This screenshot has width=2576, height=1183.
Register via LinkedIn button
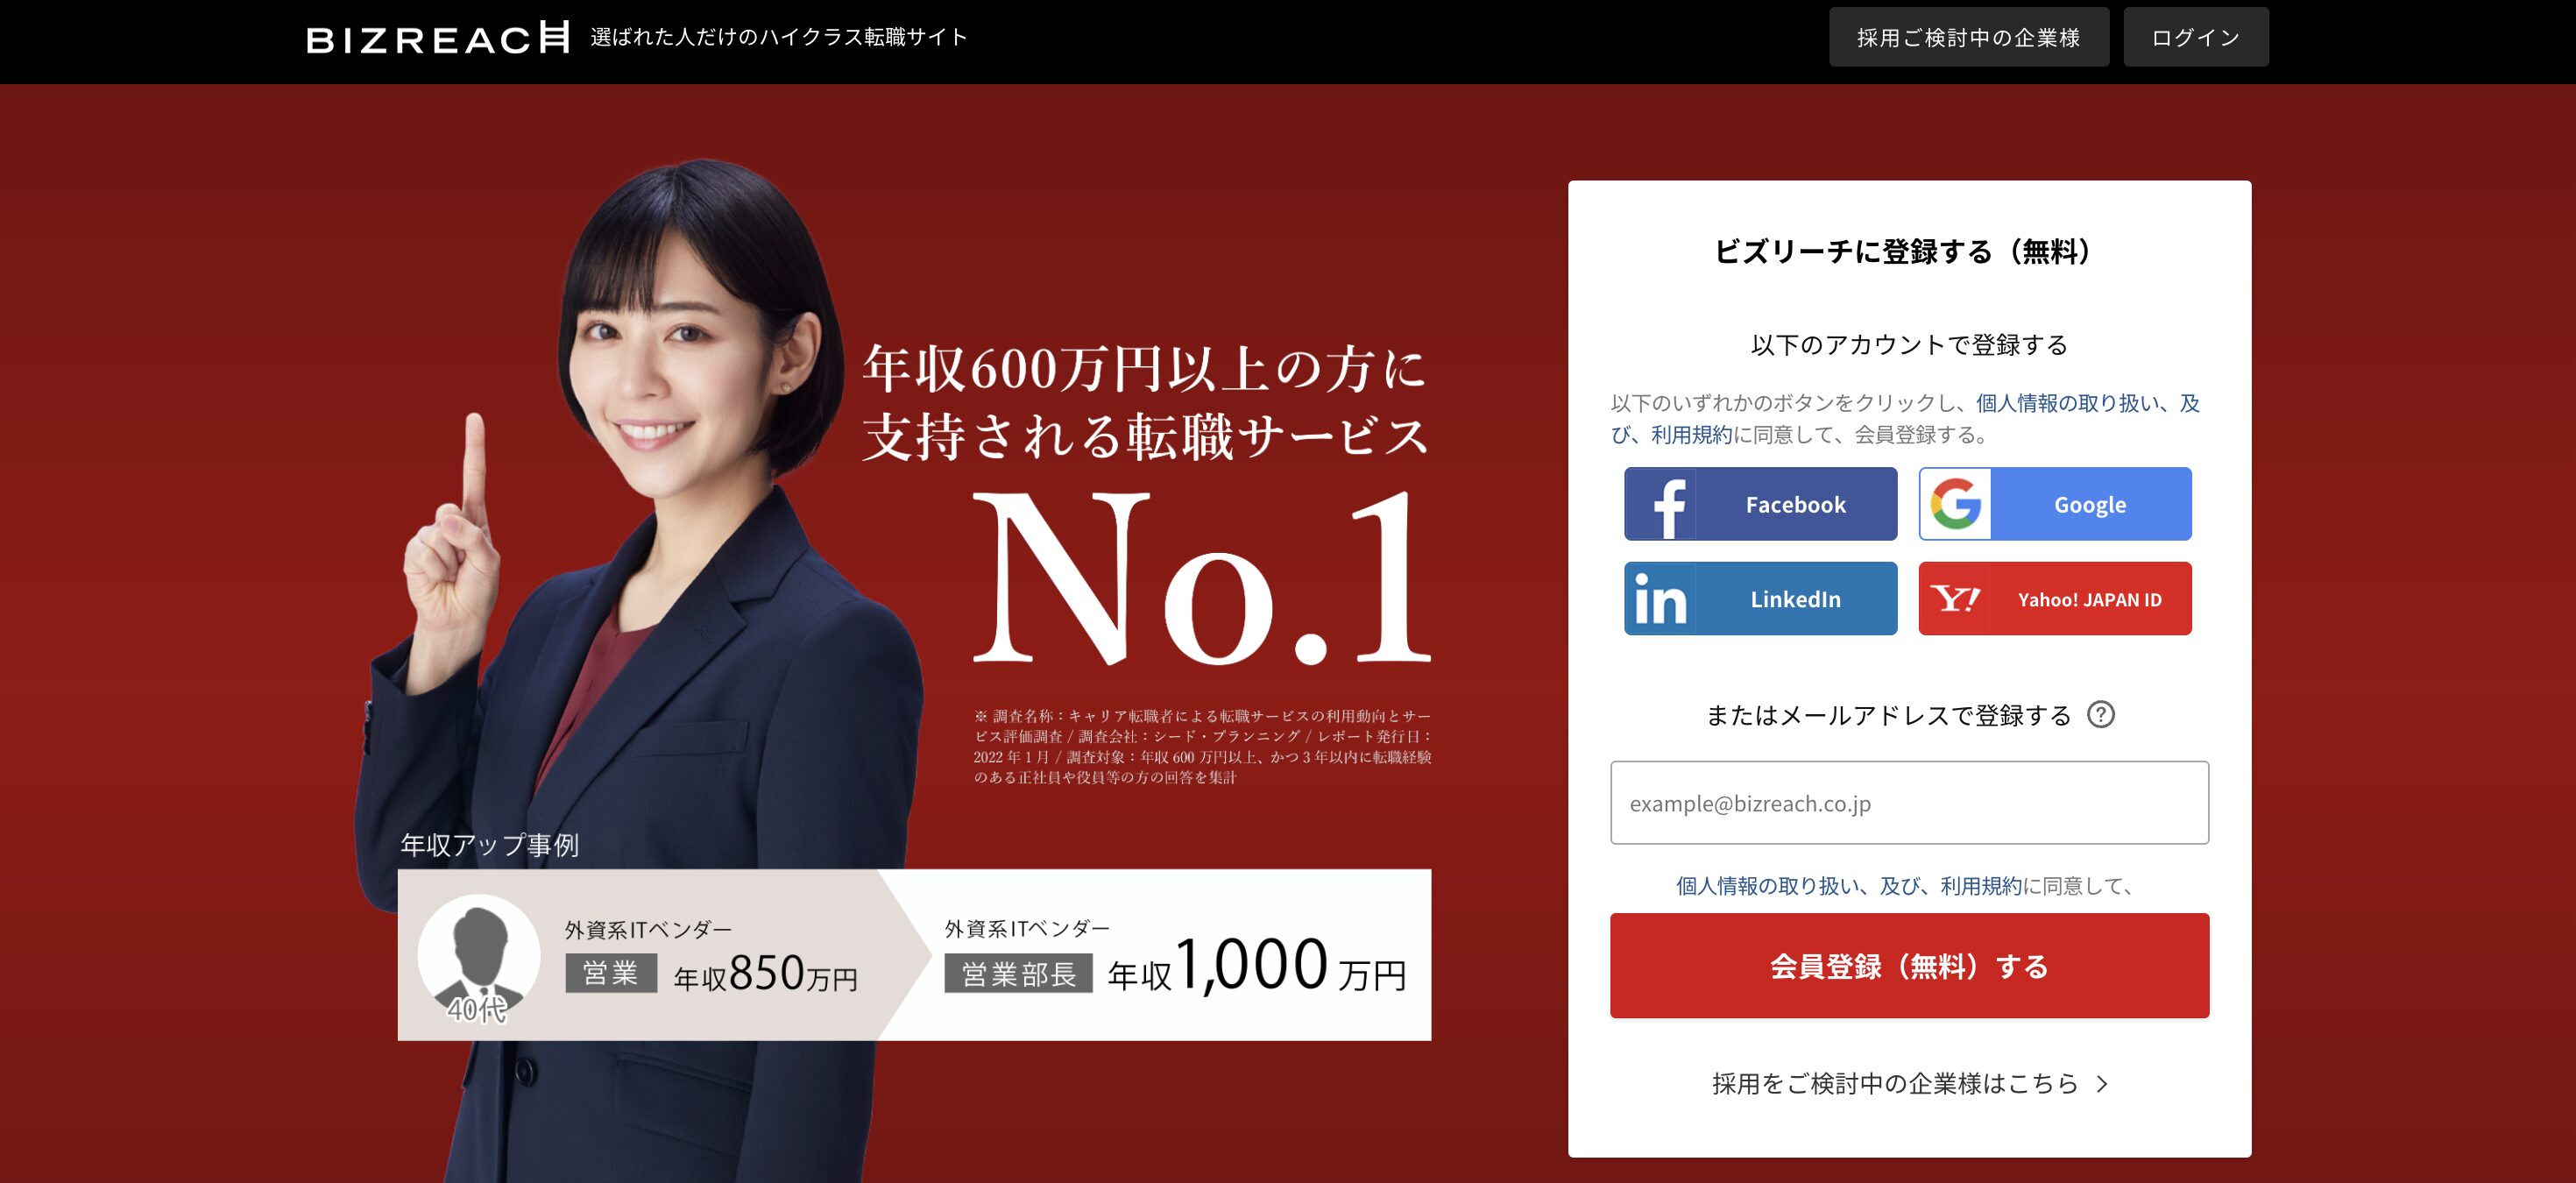1760,599
